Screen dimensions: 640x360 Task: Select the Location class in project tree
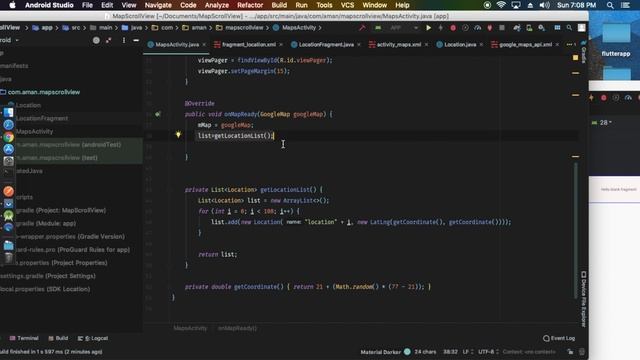coord(28,105)
